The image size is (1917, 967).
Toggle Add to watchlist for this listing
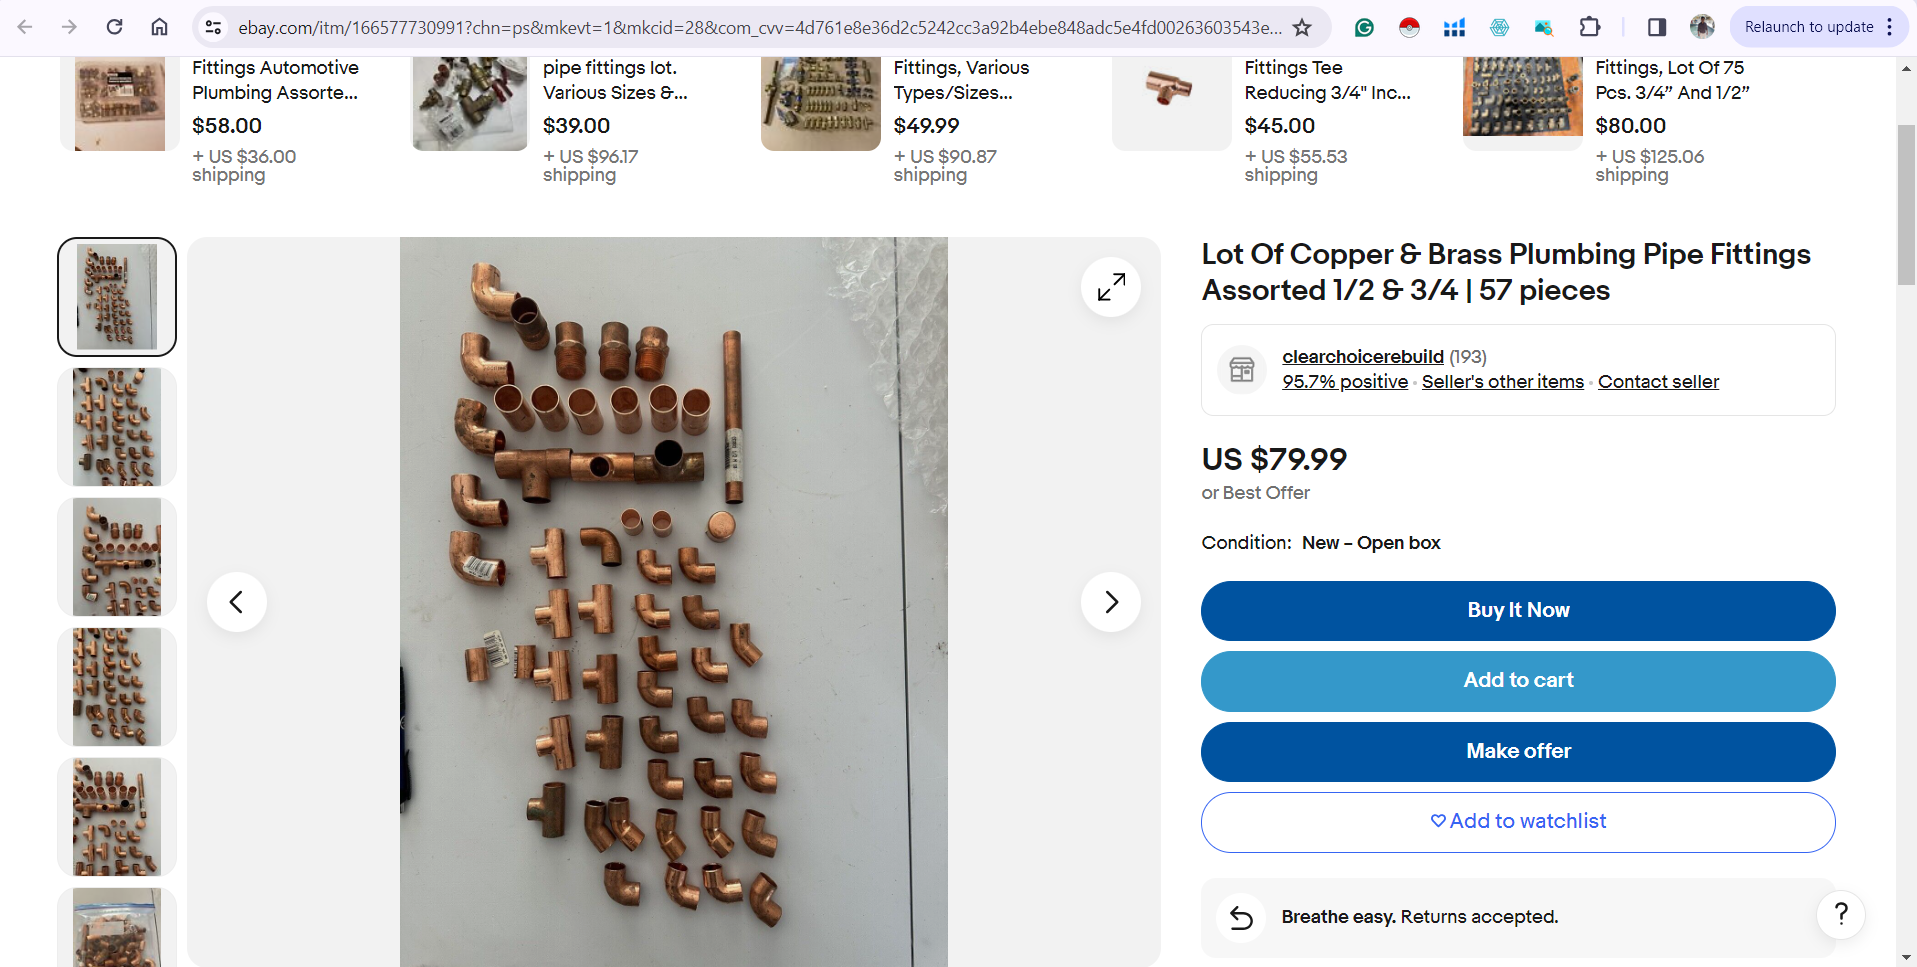pos(1517,821)
